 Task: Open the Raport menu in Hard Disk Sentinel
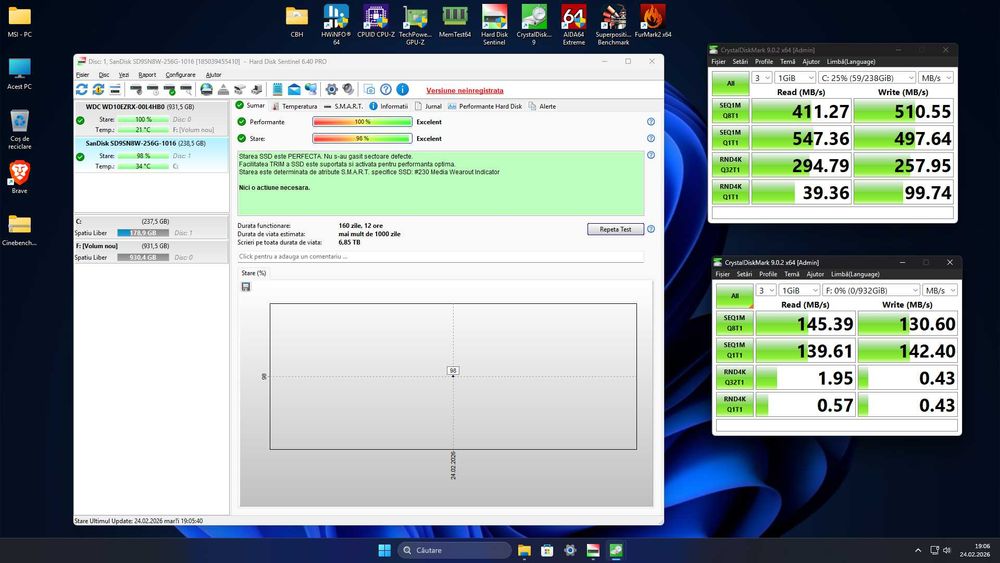pyautogui.click(x=147, y=75)
